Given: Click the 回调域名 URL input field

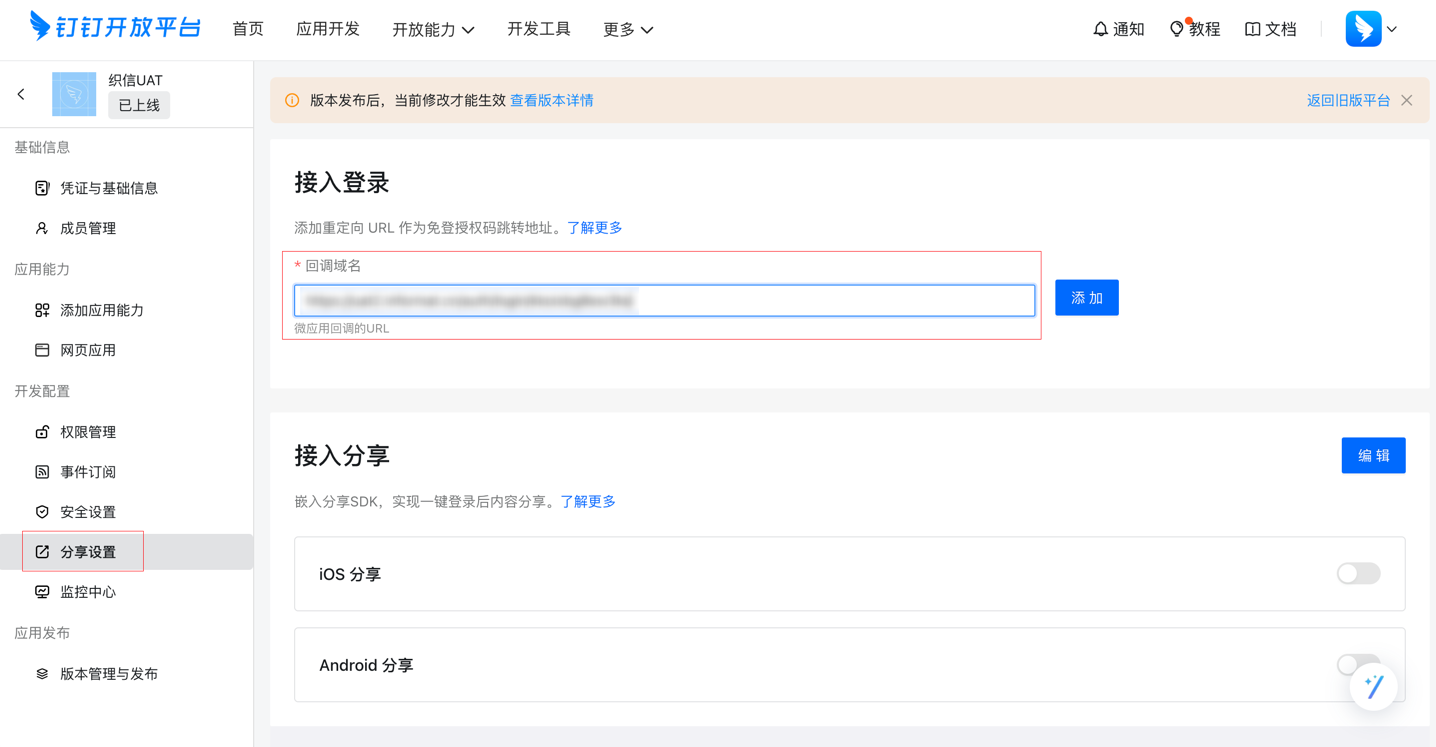Looking at the screenshot, I should click(x=664, y=300).
